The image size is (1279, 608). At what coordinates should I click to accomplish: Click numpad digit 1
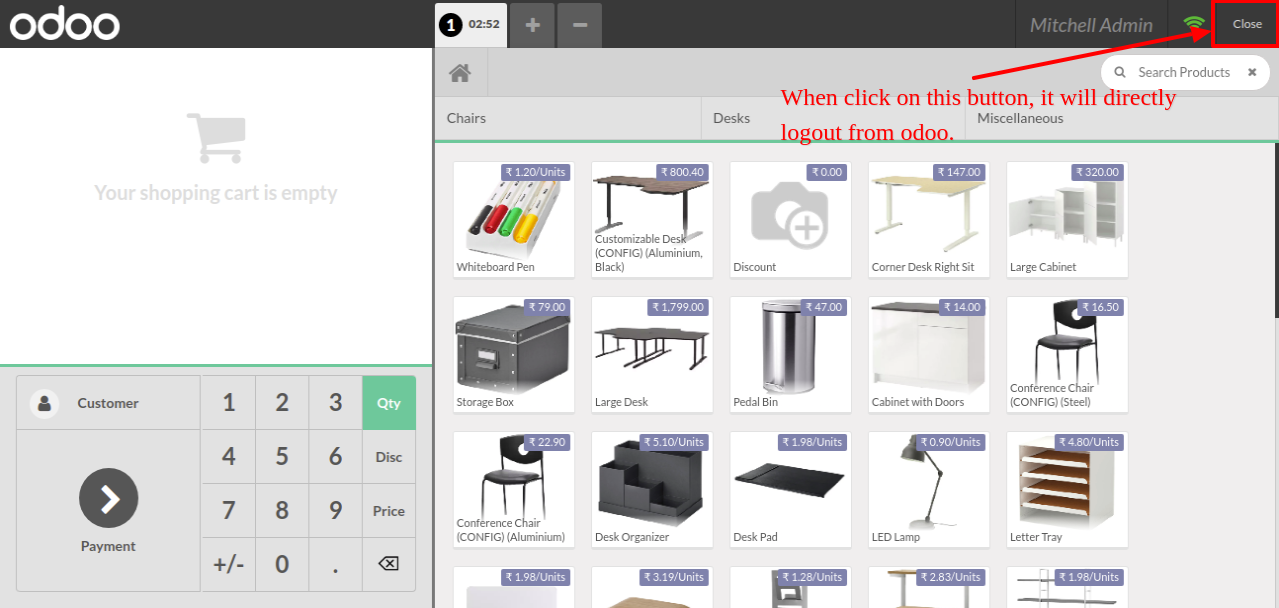click(x=229, y=403)
